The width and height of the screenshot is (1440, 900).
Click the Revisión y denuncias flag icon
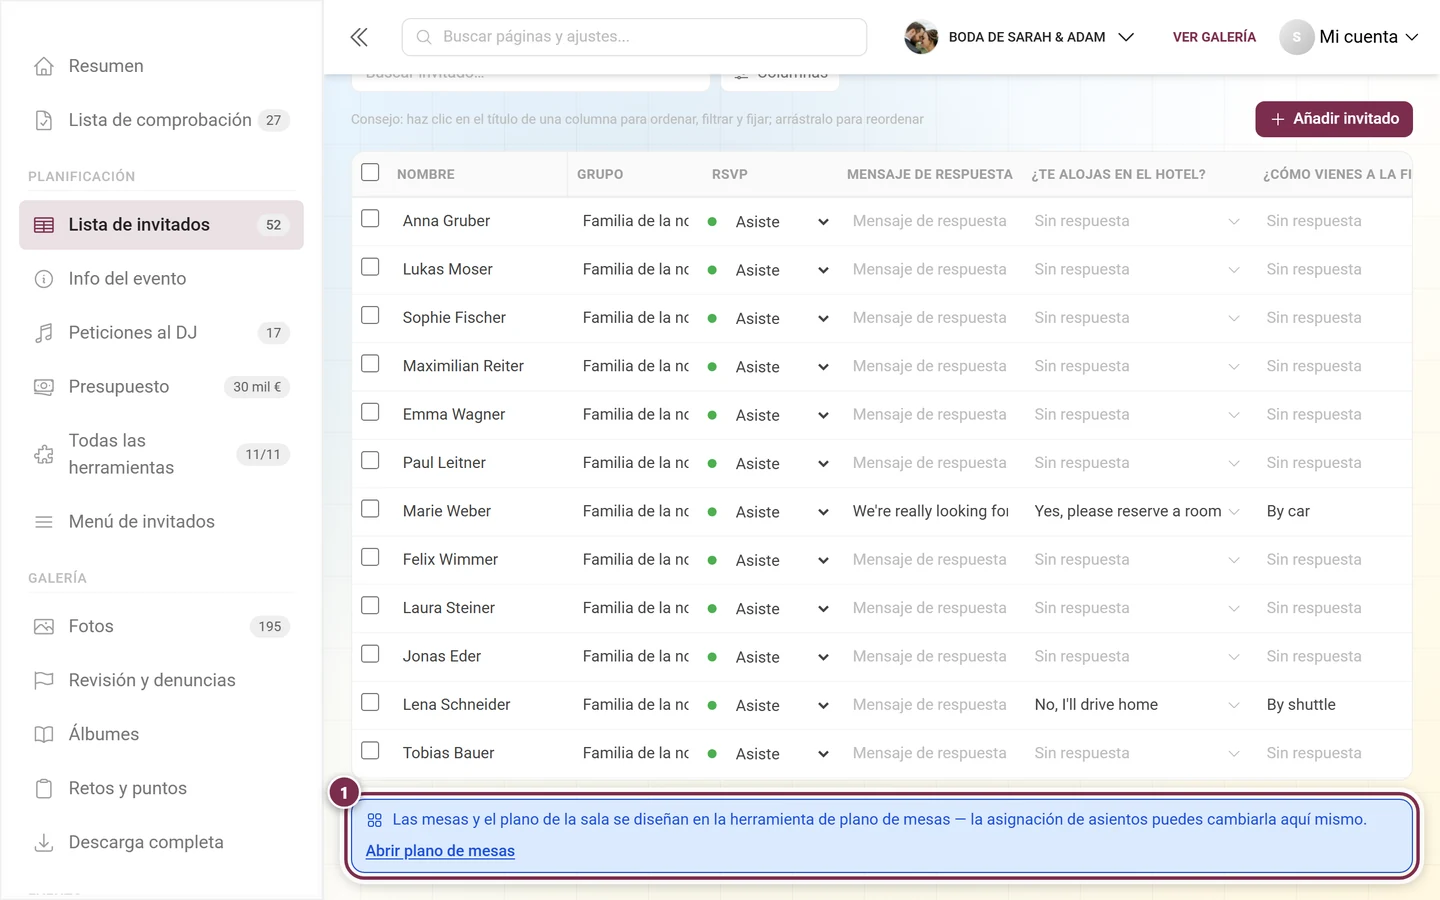44,680
